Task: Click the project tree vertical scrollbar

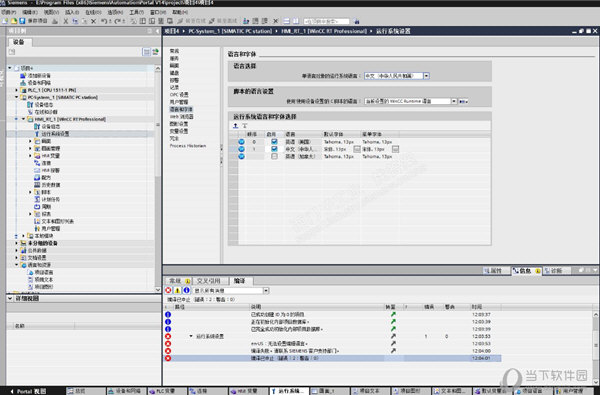Action: [158, 179]
